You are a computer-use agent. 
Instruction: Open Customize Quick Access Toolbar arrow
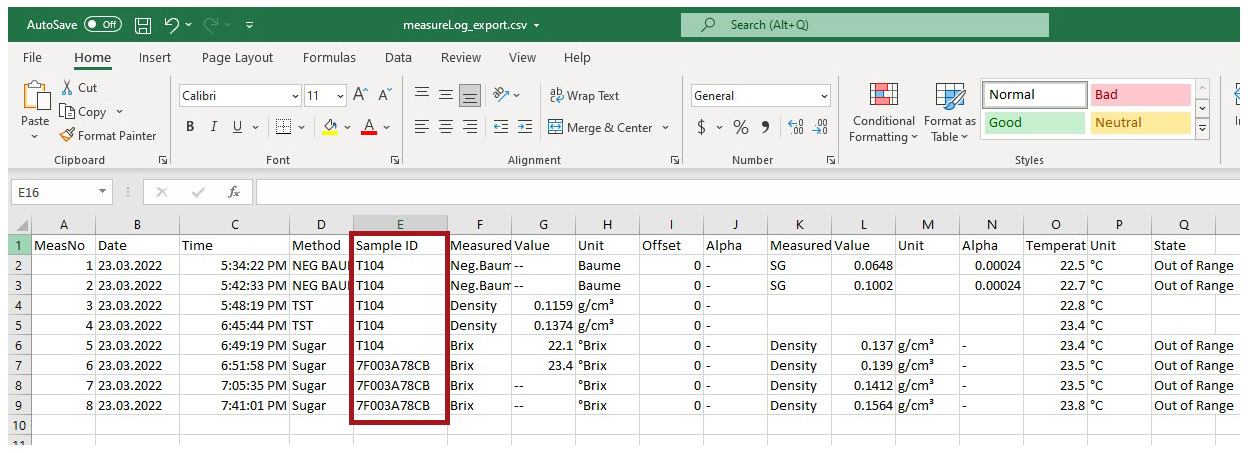249,24
